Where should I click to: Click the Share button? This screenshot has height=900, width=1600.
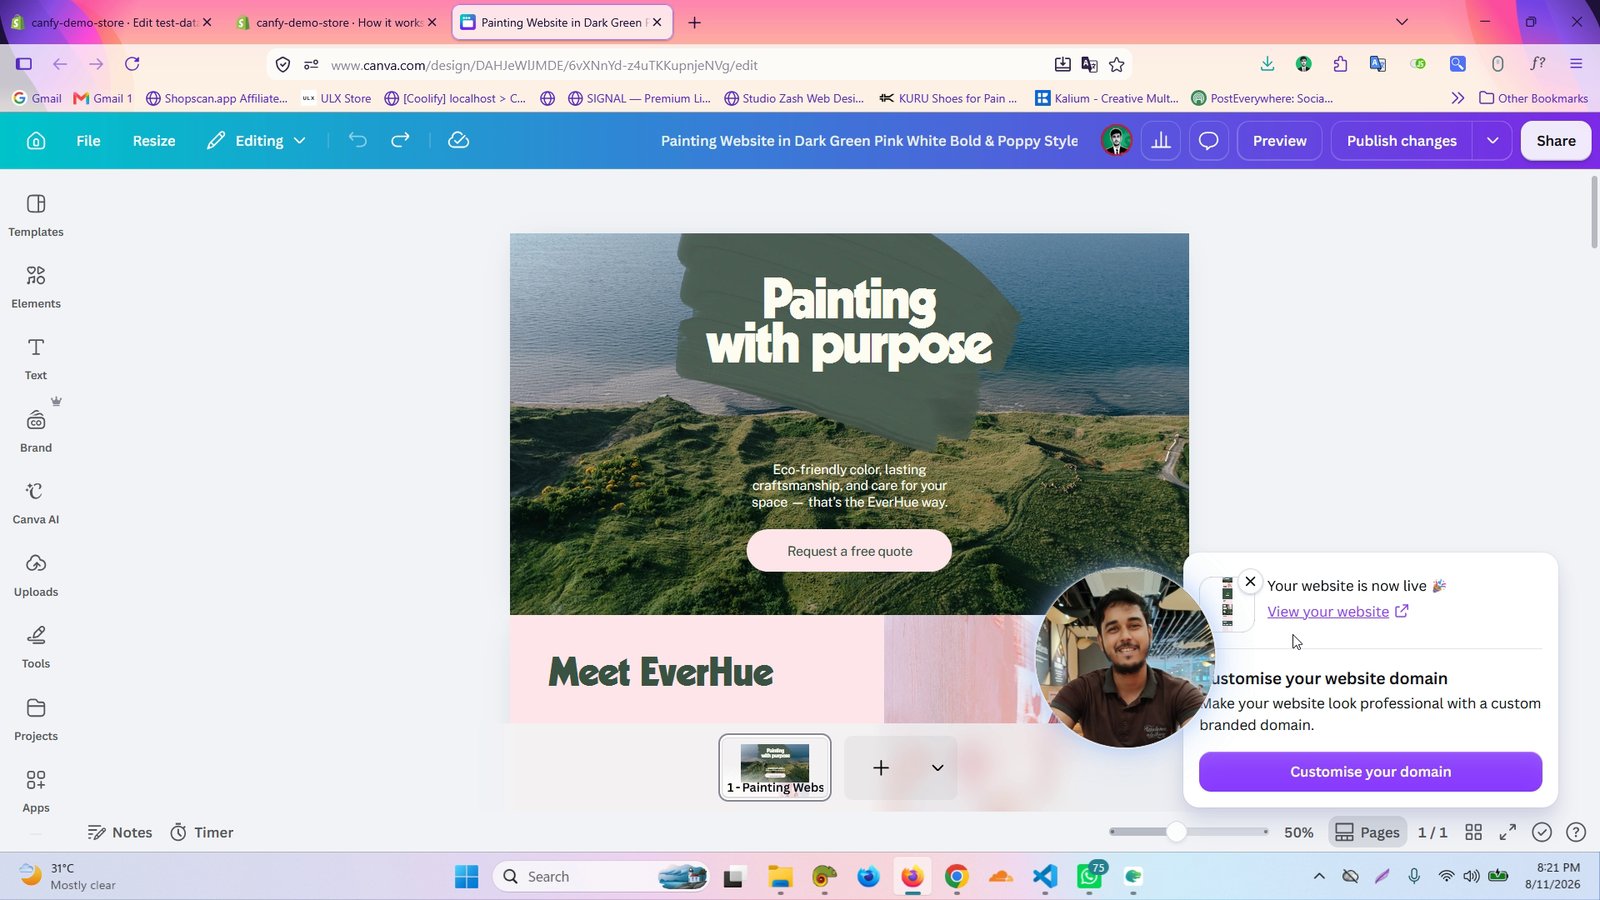tap(1556, 141)
